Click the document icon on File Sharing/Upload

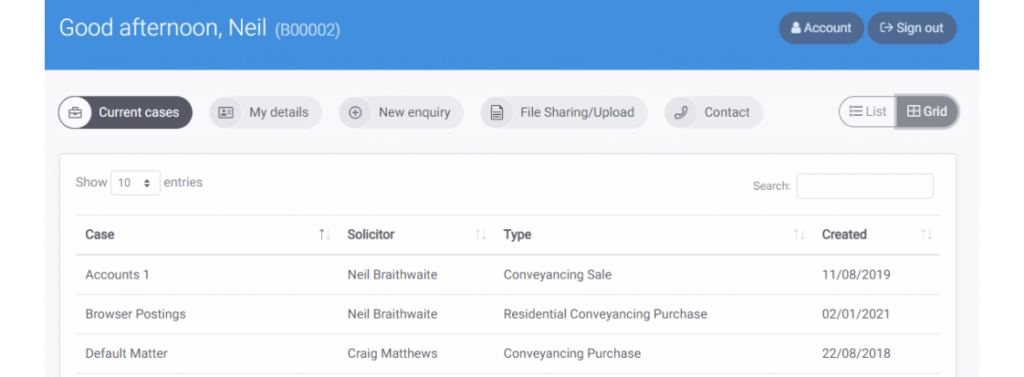click(497, 112)
